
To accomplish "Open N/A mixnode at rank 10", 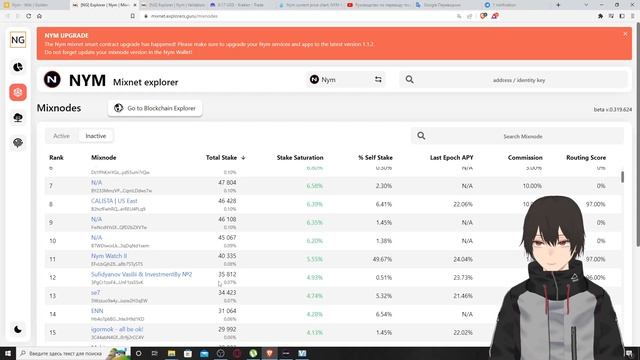I will click(x=96, y=238).
